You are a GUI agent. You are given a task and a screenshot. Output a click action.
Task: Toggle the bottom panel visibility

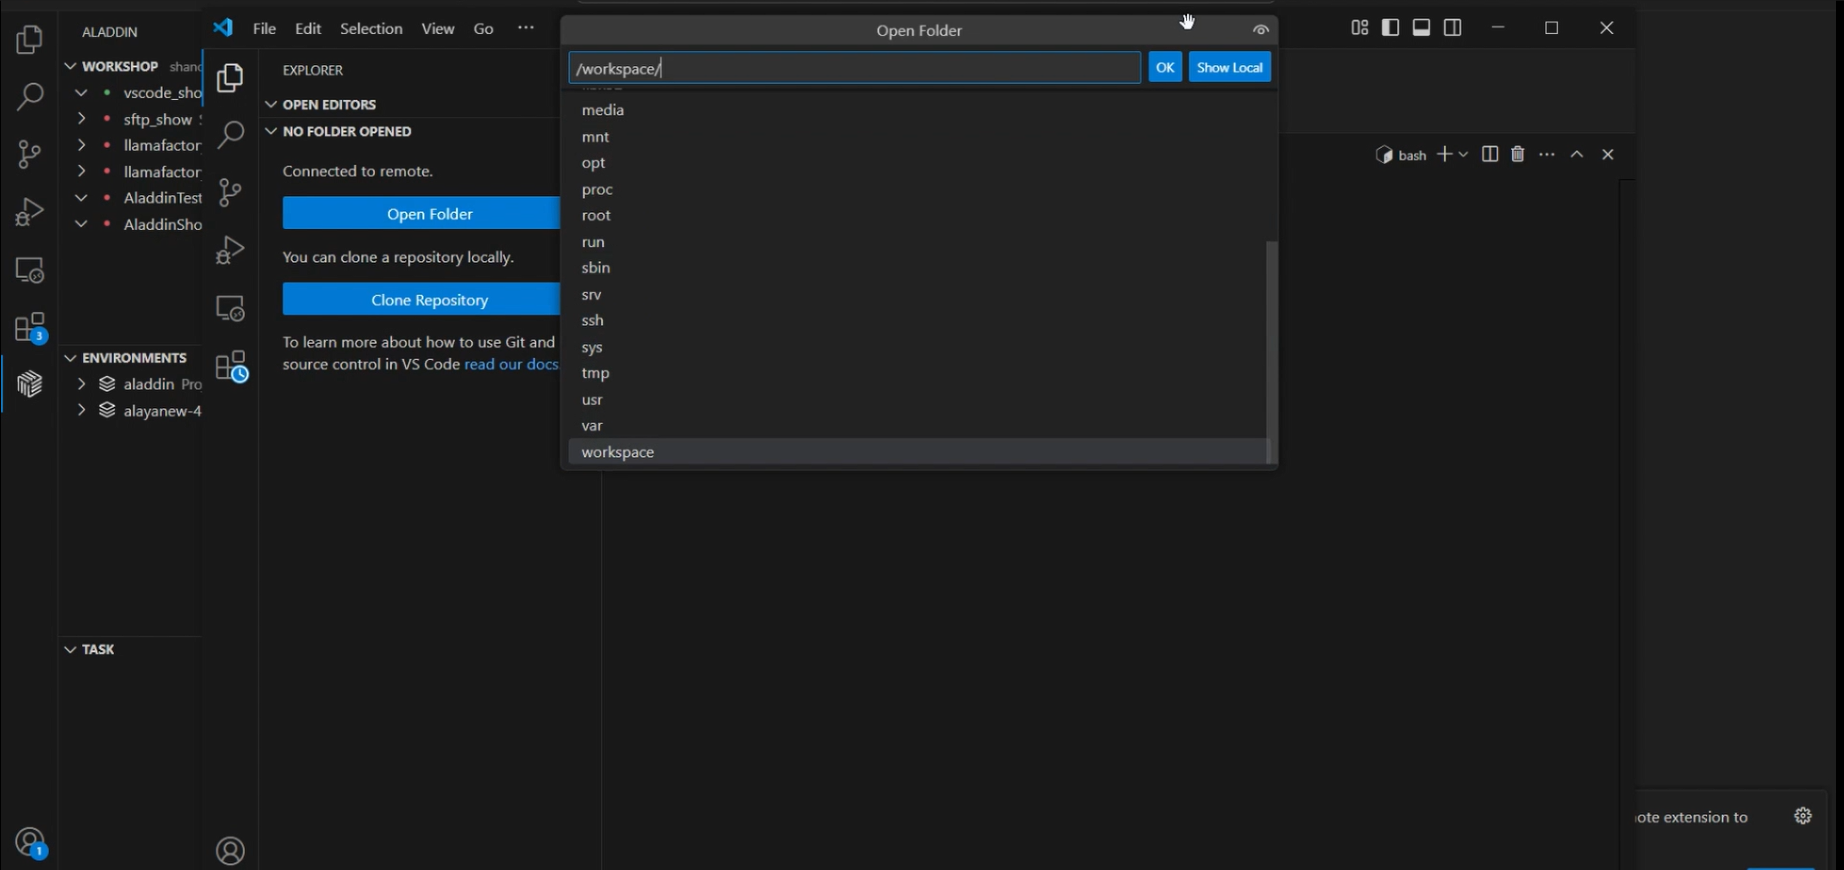coord(1421,28)
